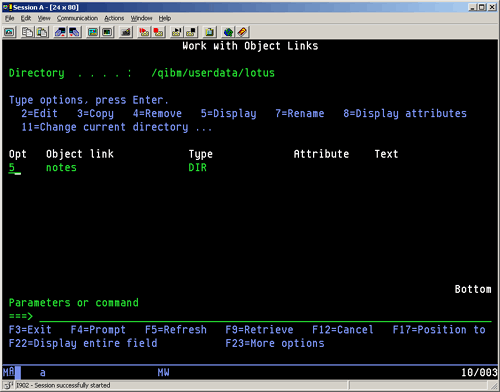The width and height of the screenshot is (500, 392).
Task: Click the /qibm/userdata/lotus directory path
Action: coord(213,73)
